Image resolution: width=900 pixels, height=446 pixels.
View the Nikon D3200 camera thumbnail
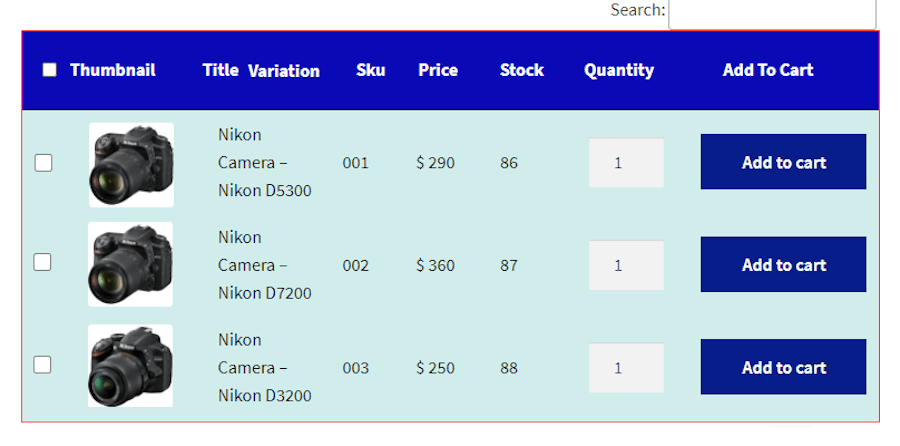[x=131, y=366]
